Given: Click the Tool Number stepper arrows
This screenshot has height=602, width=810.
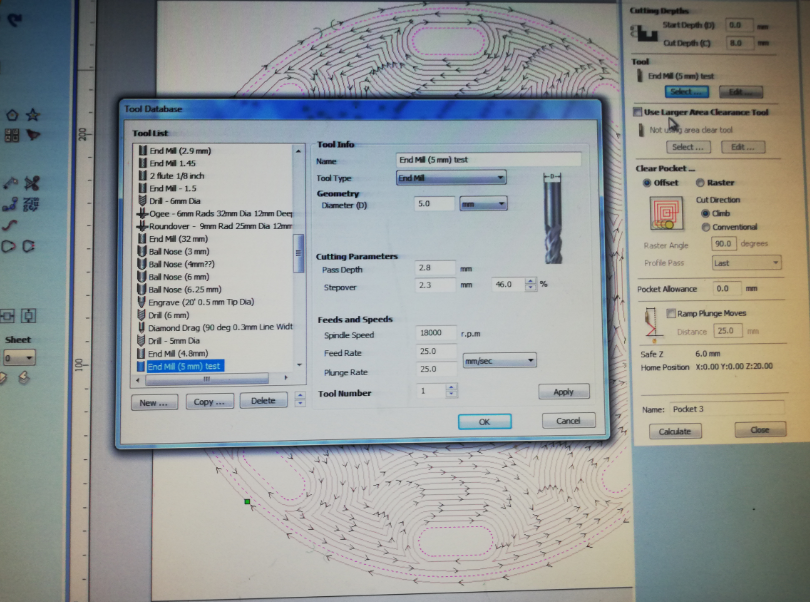Looking at the screenshot, I should coord(451,390).
